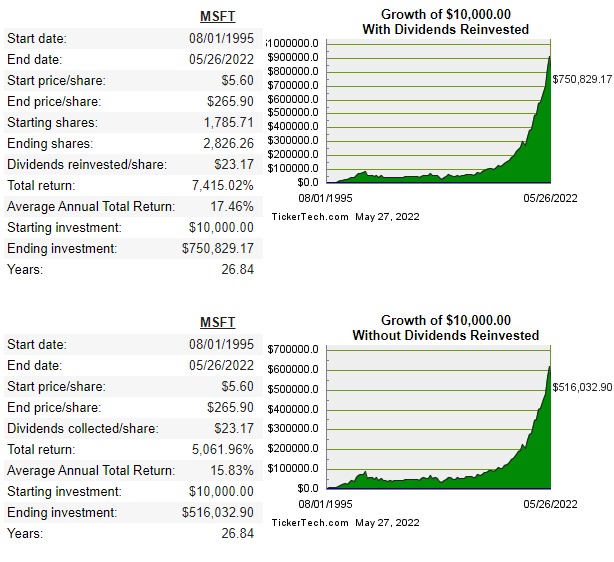Click the With Dividends Reinvested chart title
Viewport: 614px width, 562px height.
point(445,22)
